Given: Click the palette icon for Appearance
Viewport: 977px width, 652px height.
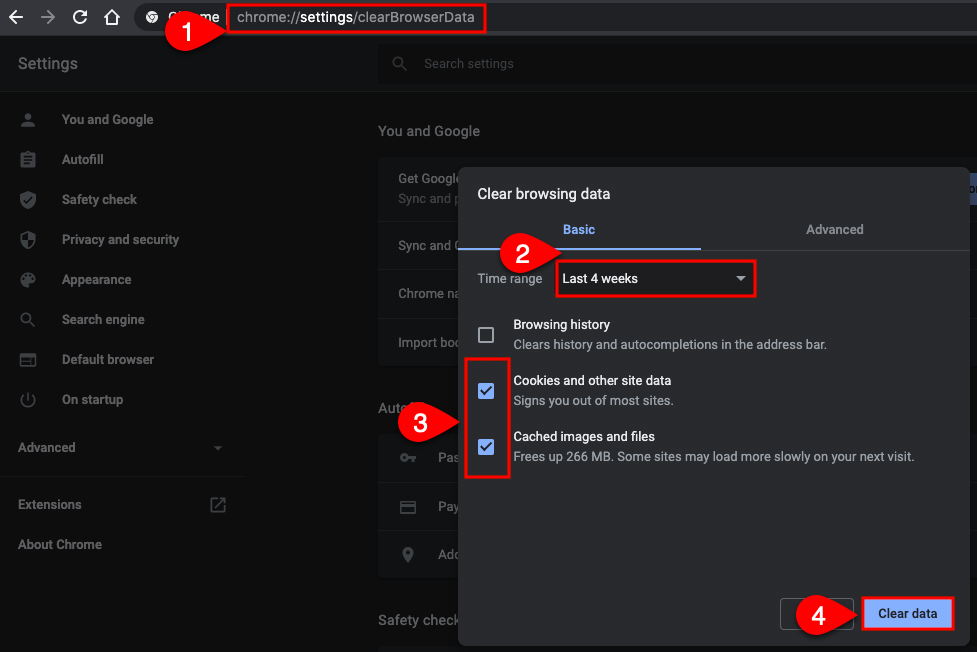Looking at the screenshot, I should click(28, 280).
